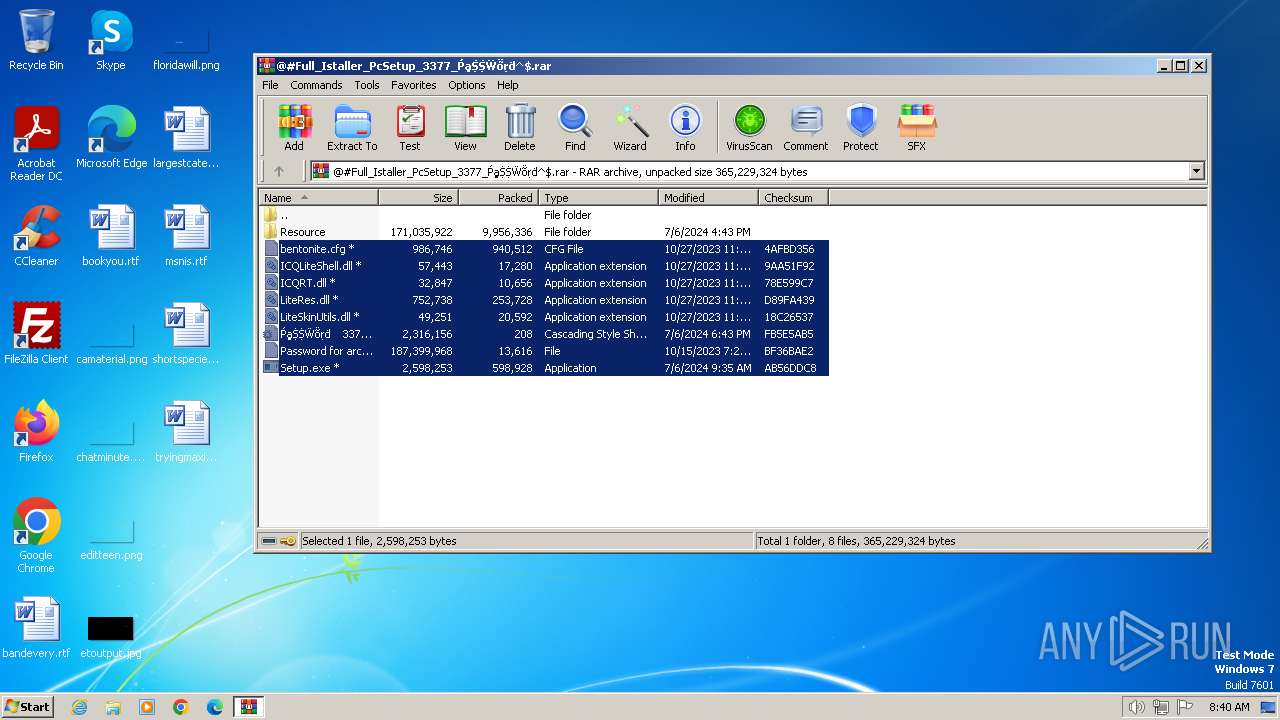Image resolution: width=1280 pixels, height=720 pixels.
Task: Click the Add toolbar icon
Action: [x=294, y=127]
